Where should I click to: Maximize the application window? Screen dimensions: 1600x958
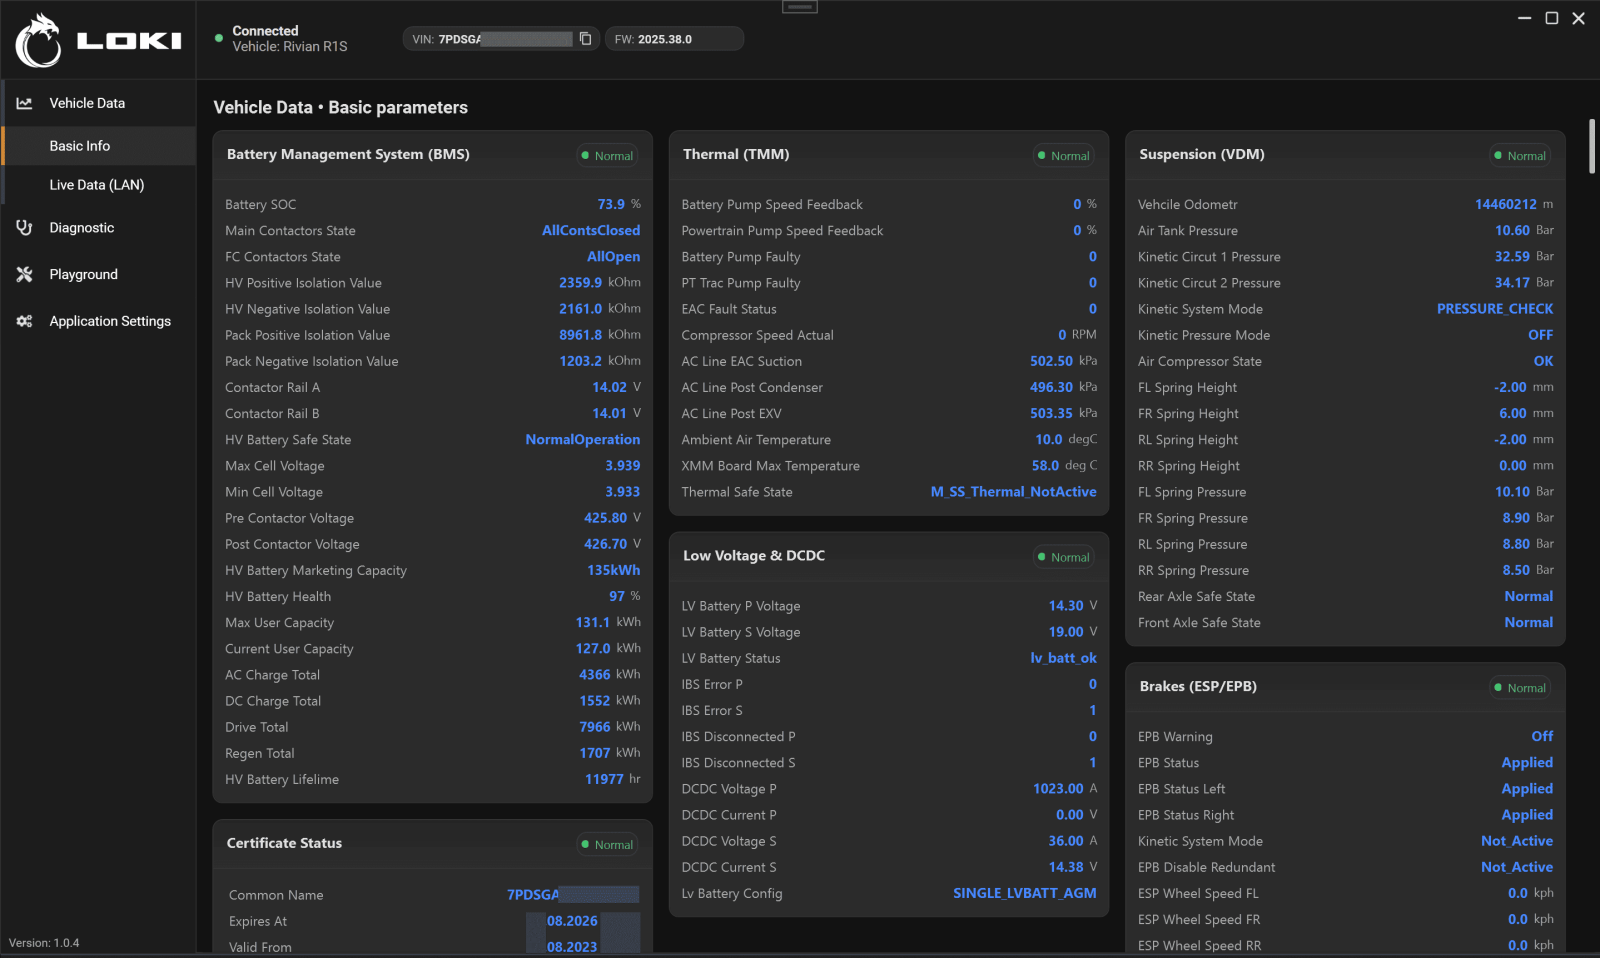point(1551,18)
